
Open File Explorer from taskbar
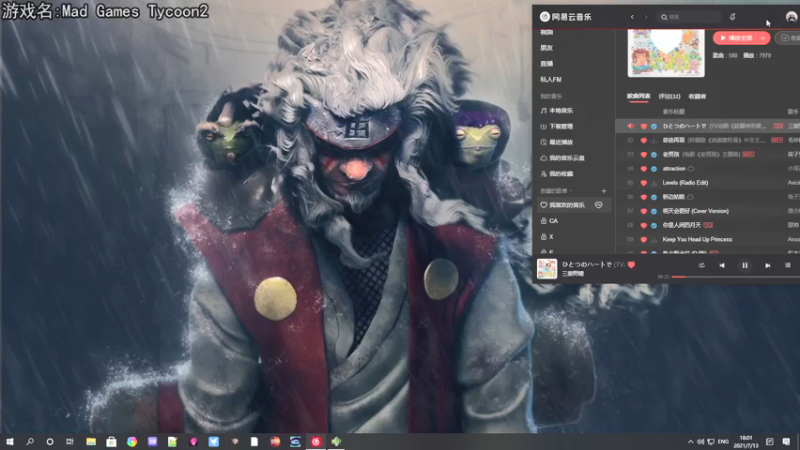(91, 441)
